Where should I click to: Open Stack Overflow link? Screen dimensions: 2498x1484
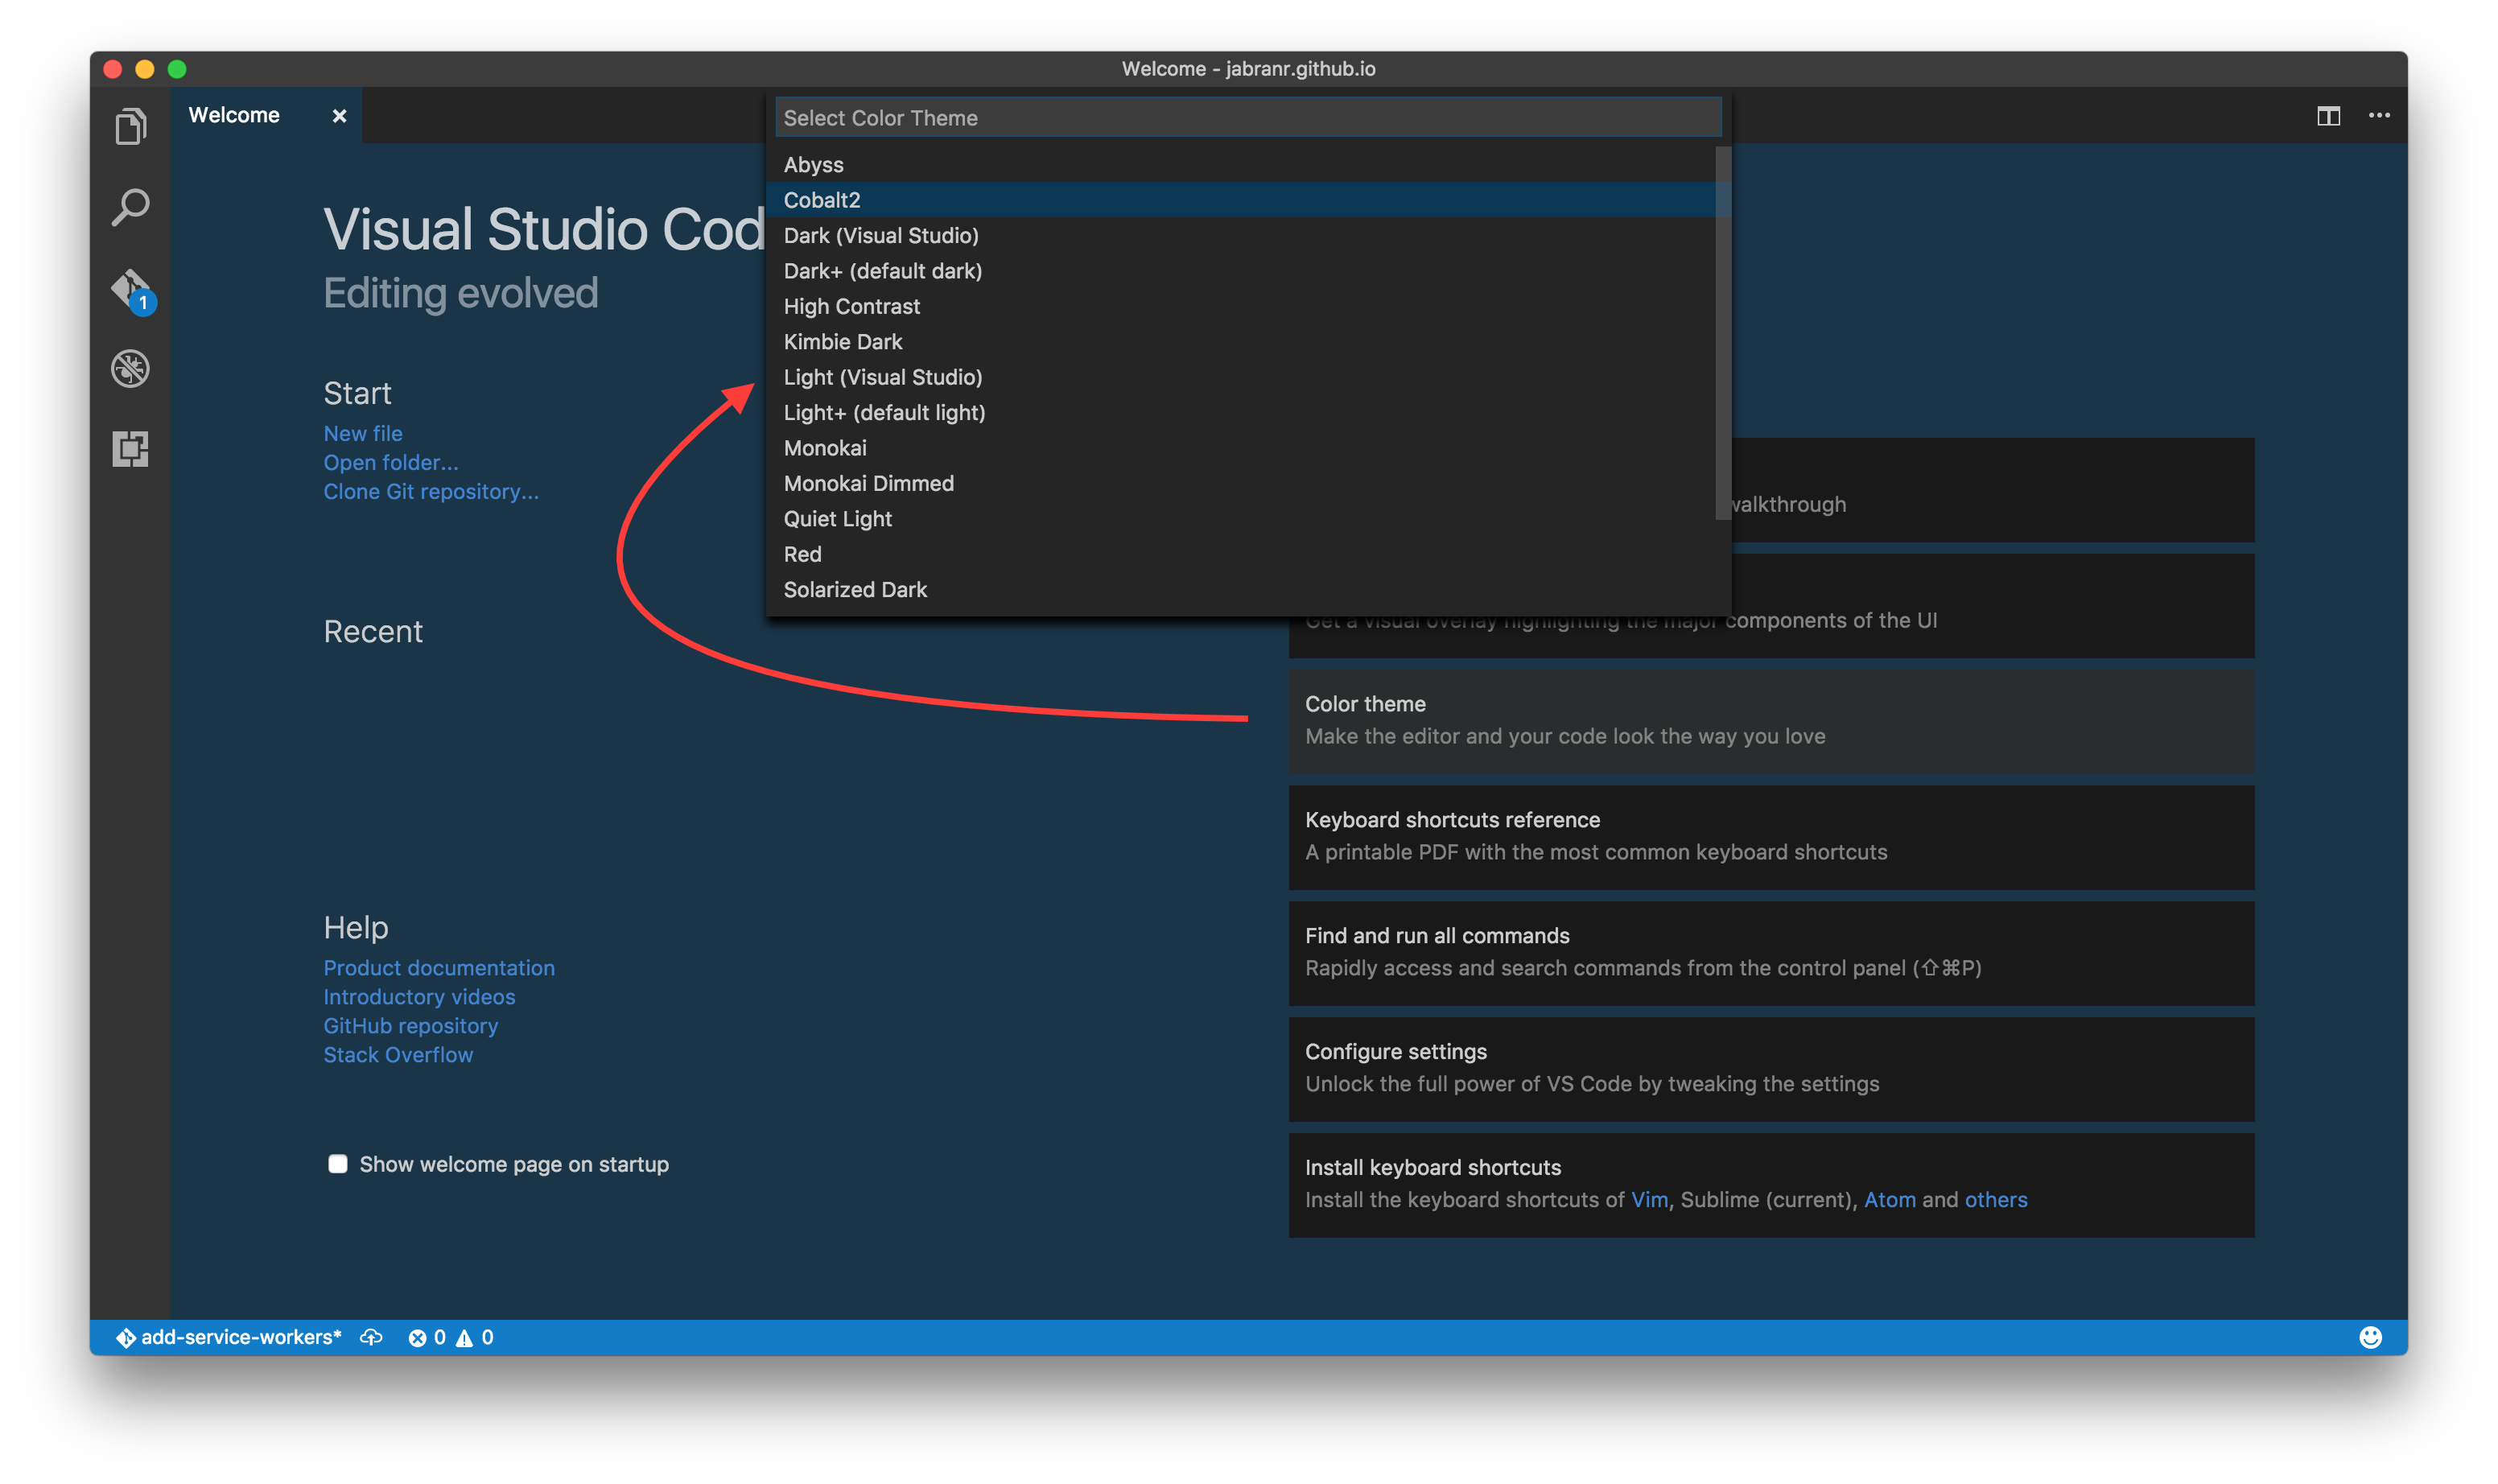pos(398,1055)
